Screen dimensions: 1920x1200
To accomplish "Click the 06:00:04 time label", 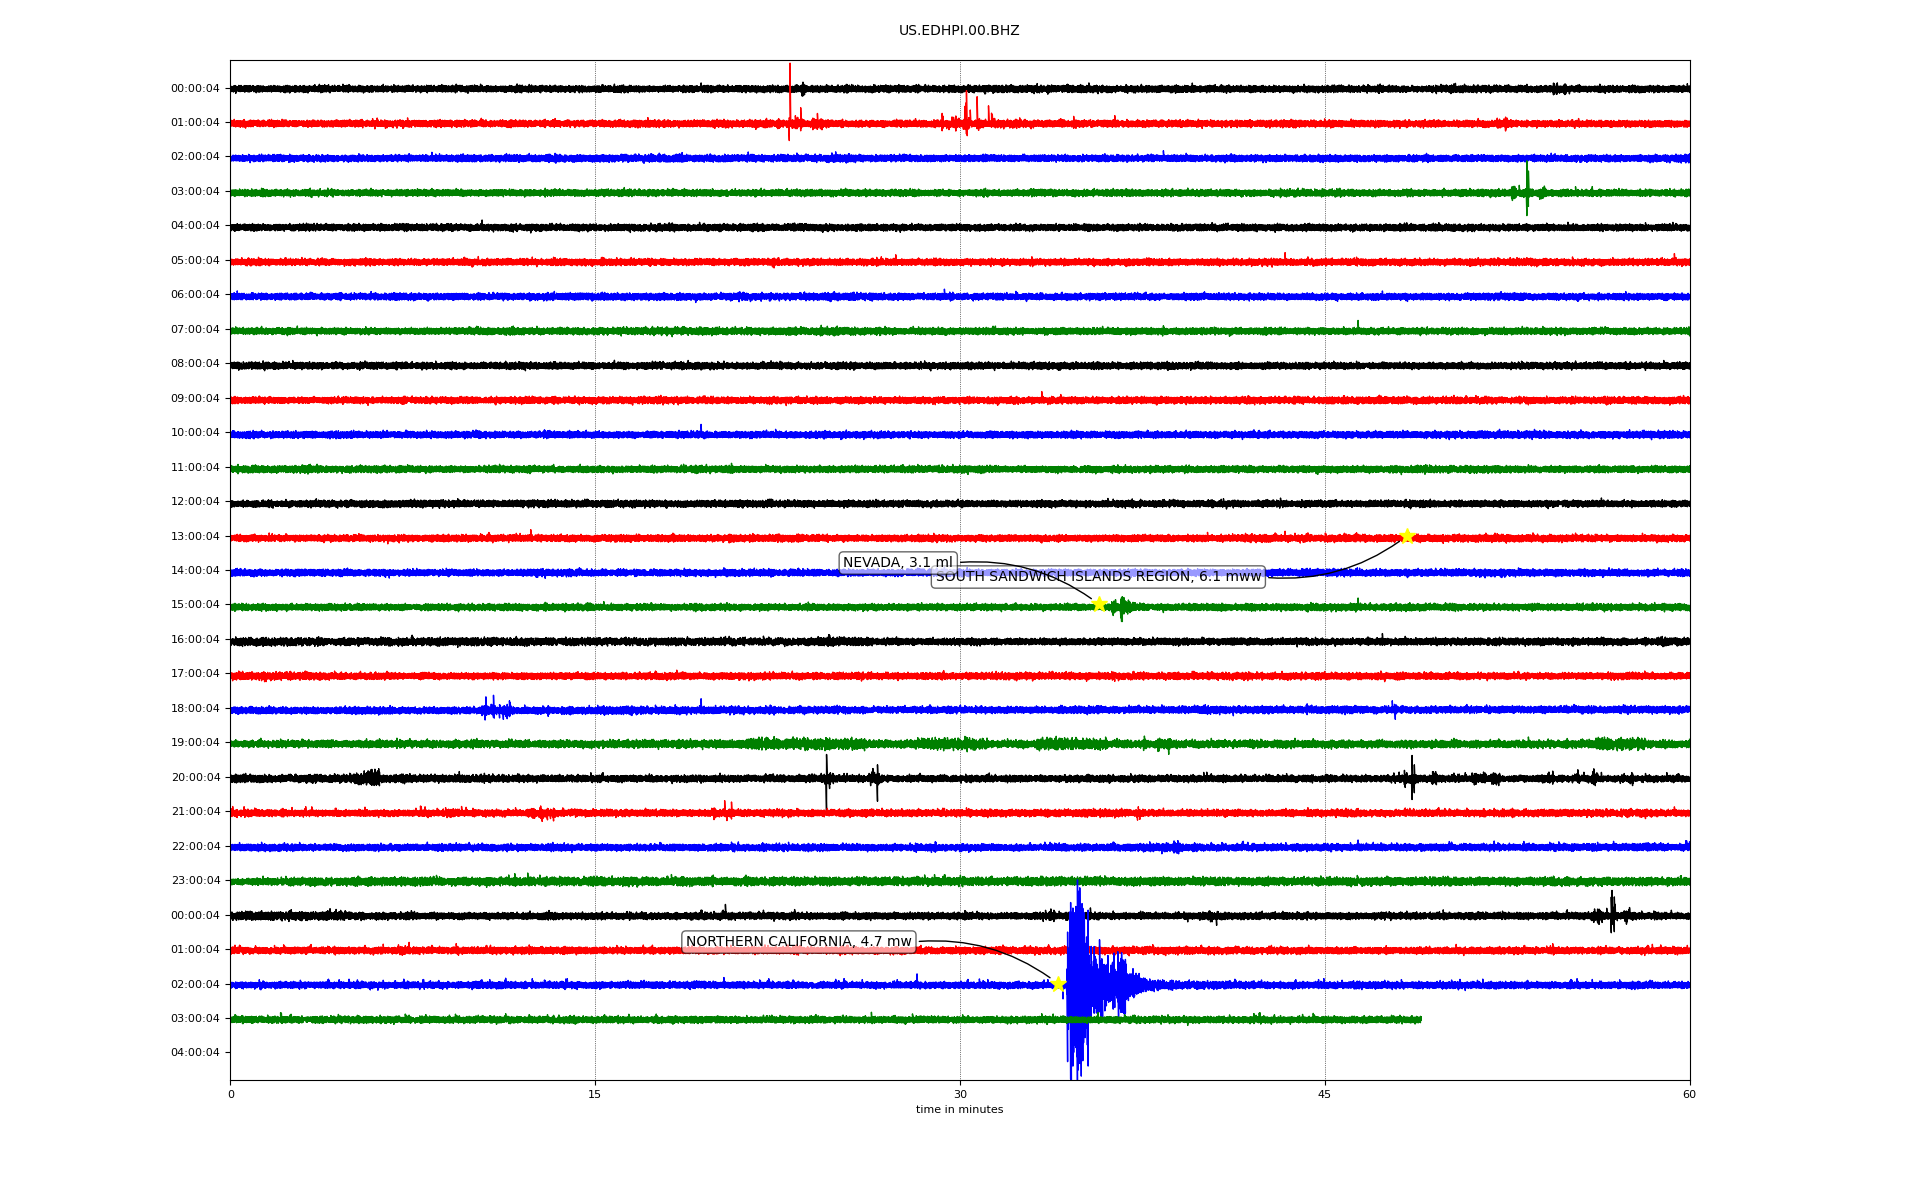I will (195, 295).
